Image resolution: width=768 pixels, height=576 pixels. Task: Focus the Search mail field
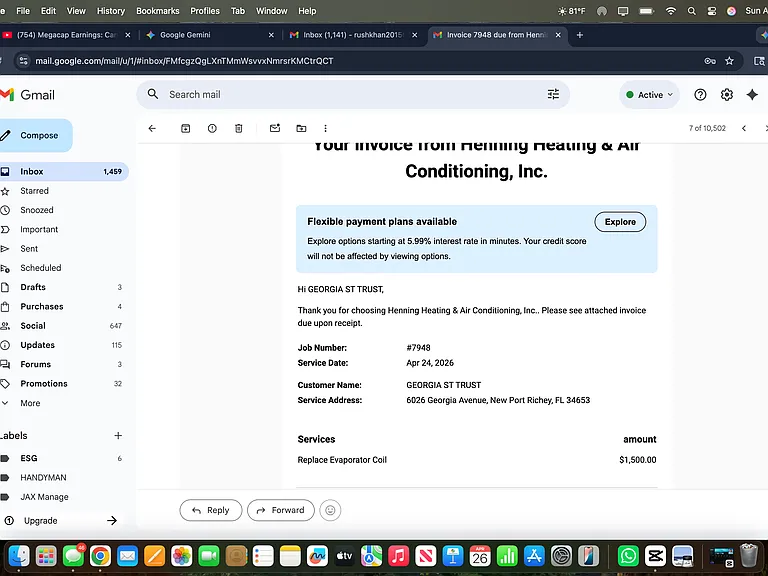(353, 95)
